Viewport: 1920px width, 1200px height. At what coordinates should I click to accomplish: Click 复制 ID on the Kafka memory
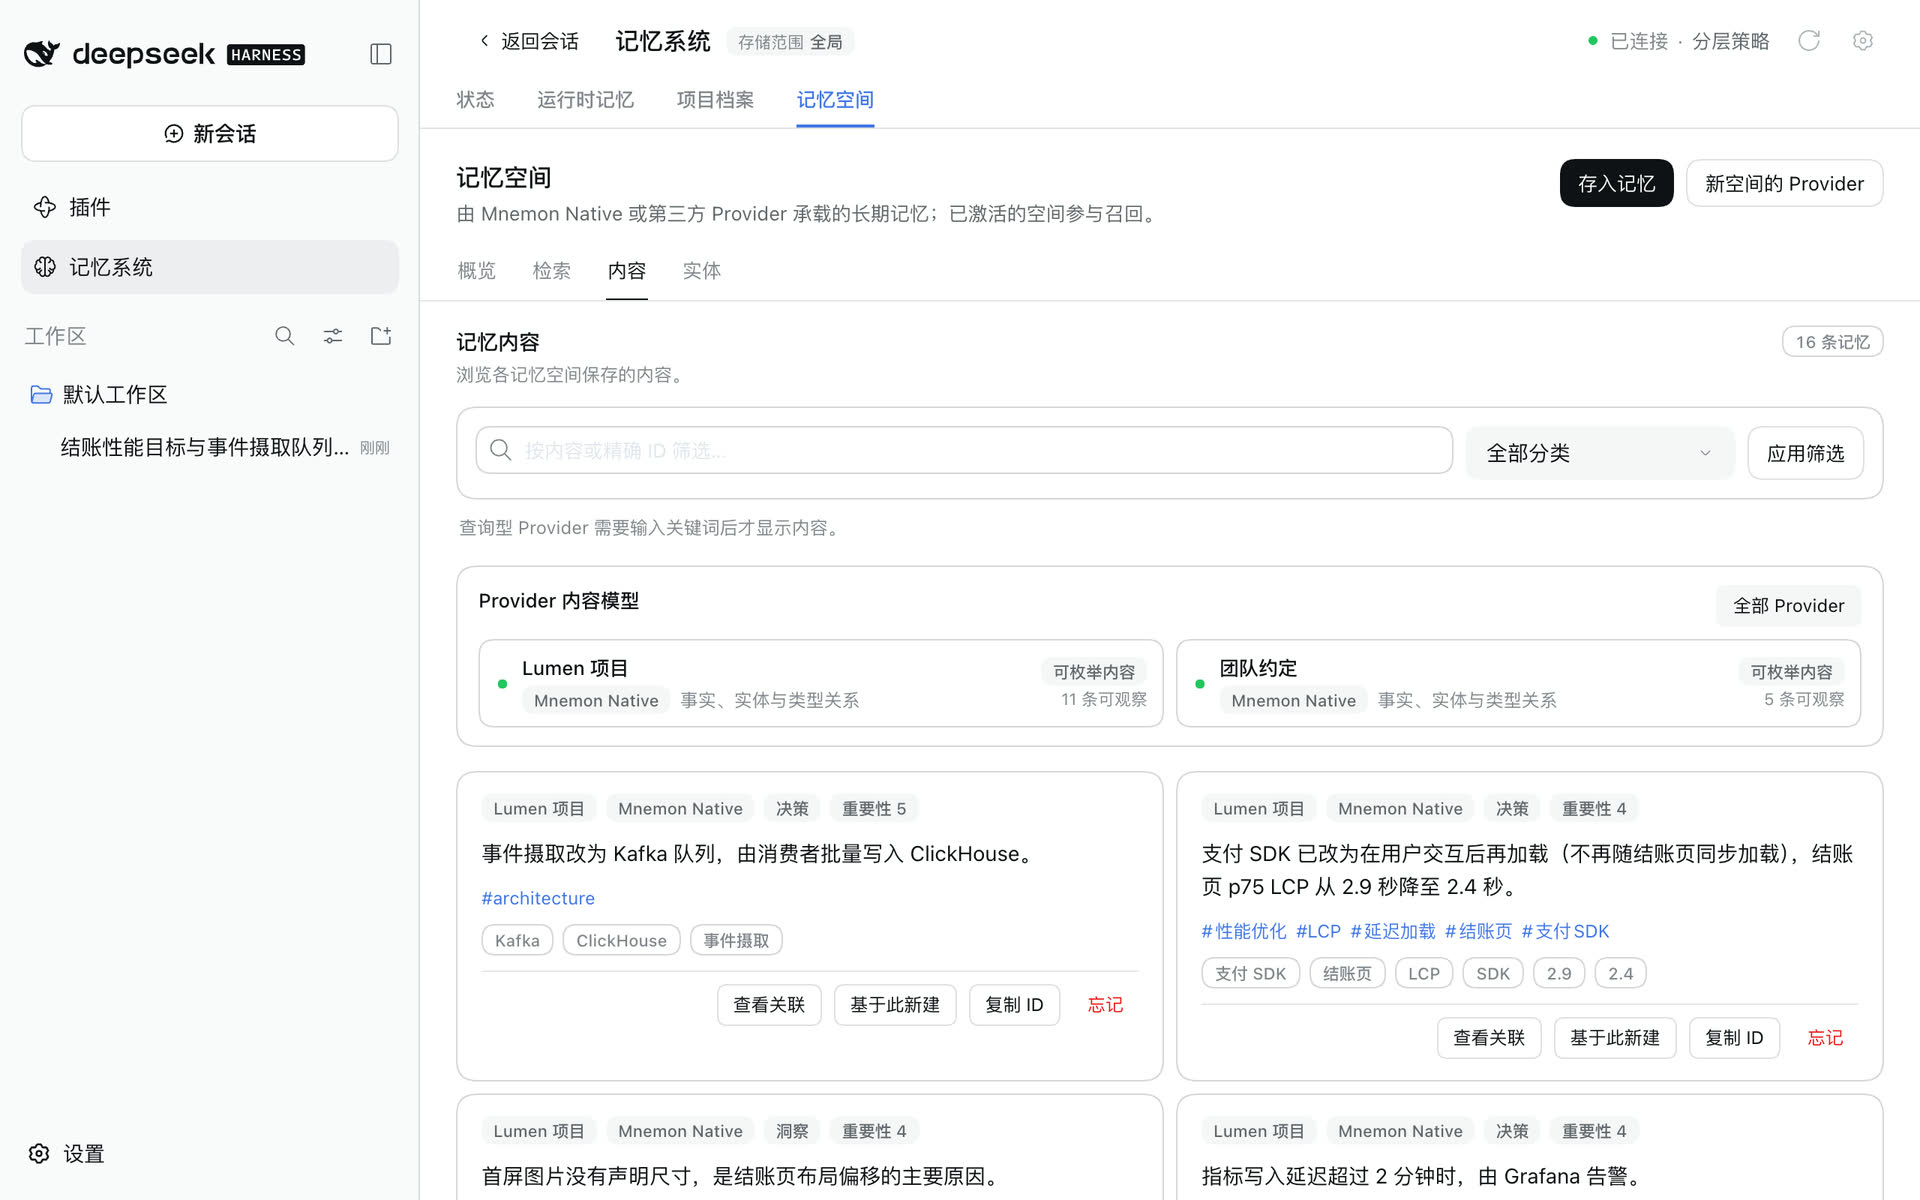click(1014, 1005)
